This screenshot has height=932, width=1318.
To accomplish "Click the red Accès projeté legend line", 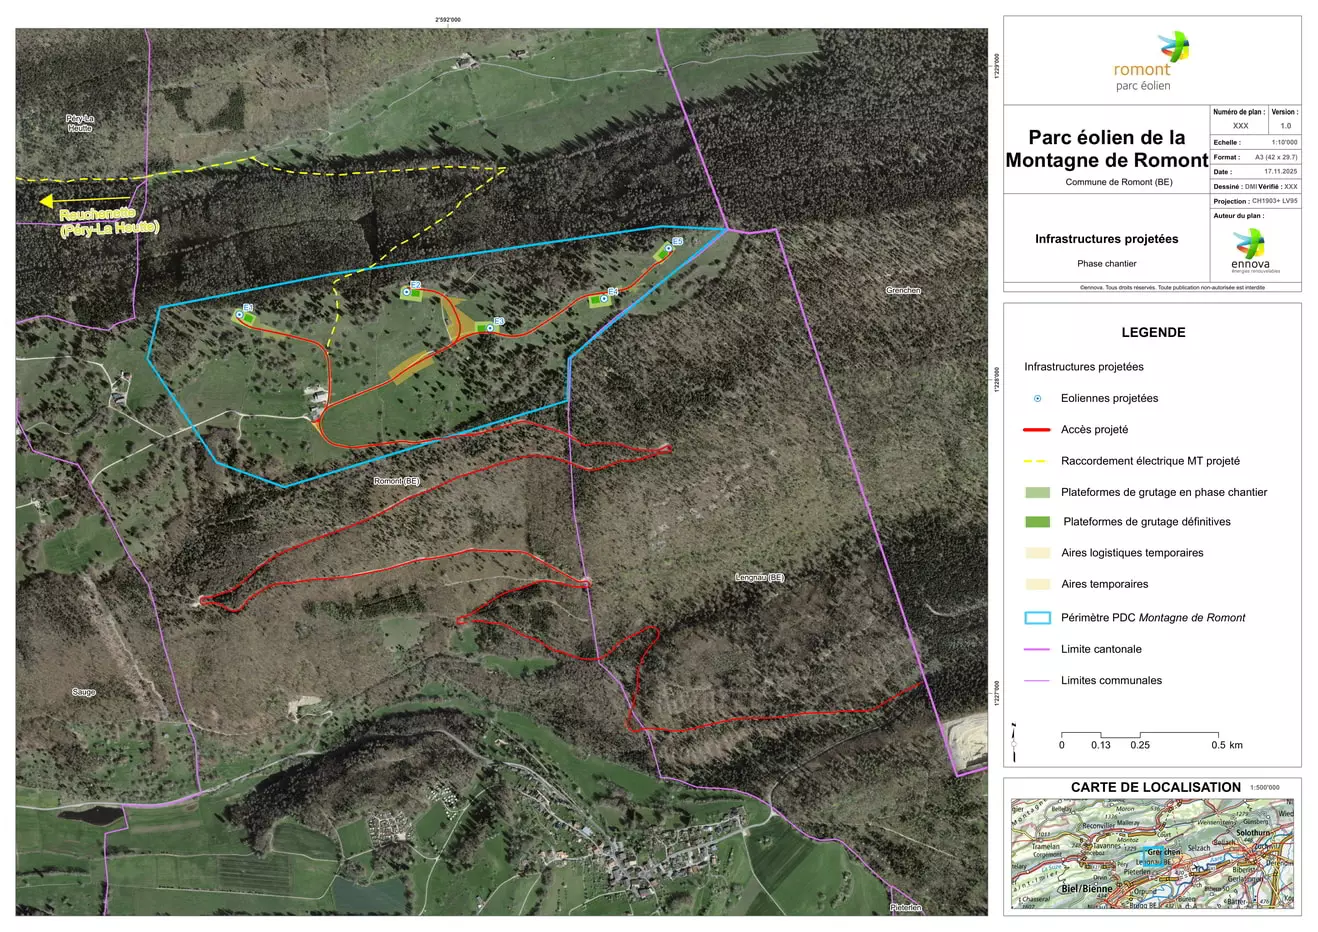I will coord(1037,430).
